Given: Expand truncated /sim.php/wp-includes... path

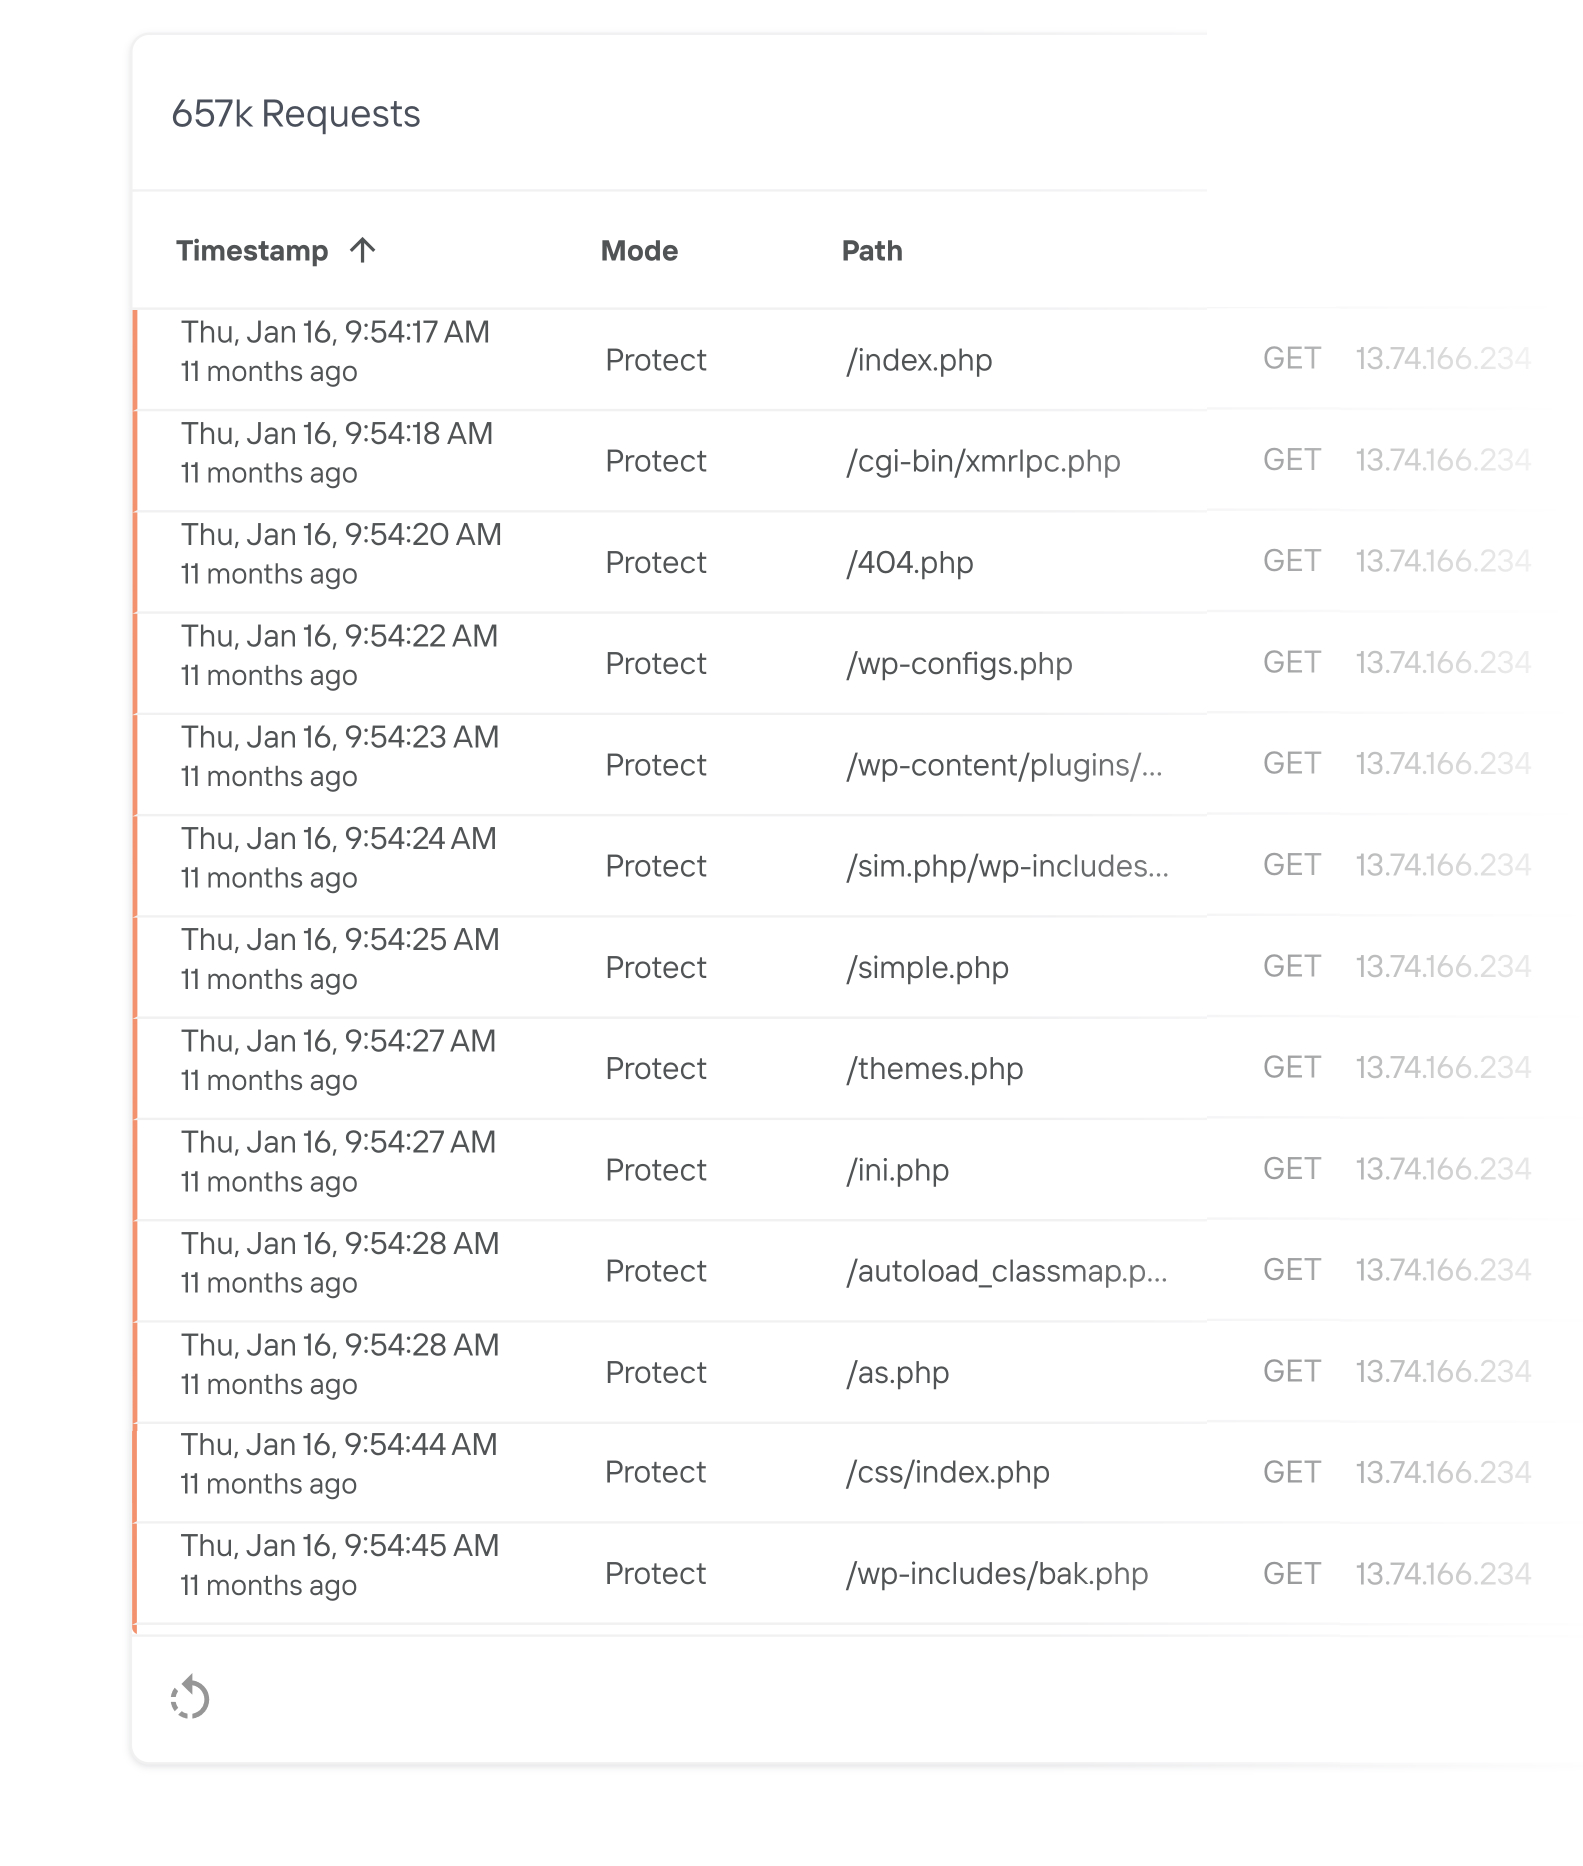Looking at the screenshot, I should (1007, 866).
